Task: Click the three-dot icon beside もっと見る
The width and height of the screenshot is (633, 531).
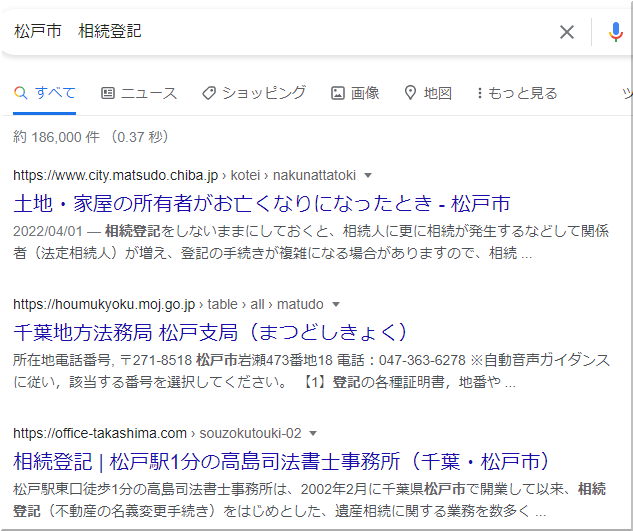Action: (480, 93)
